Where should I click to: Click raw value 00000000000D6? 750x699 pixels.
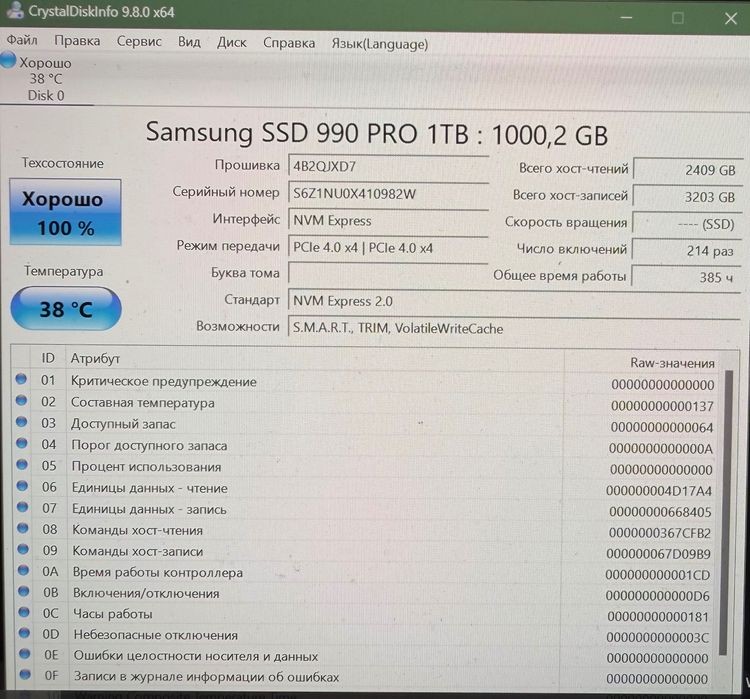pos(657,596)
